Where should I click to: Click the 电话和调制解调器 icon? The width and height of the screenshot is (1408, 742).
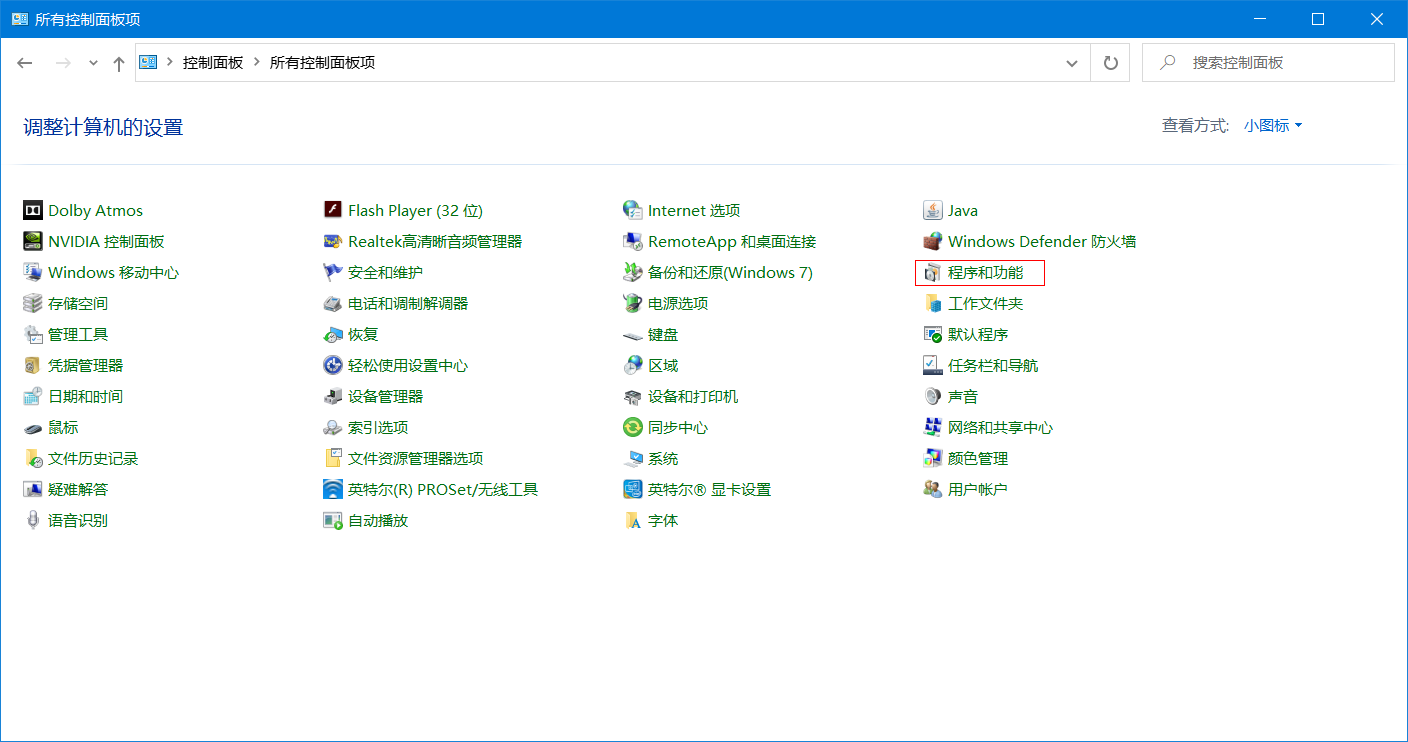(333, 303)
